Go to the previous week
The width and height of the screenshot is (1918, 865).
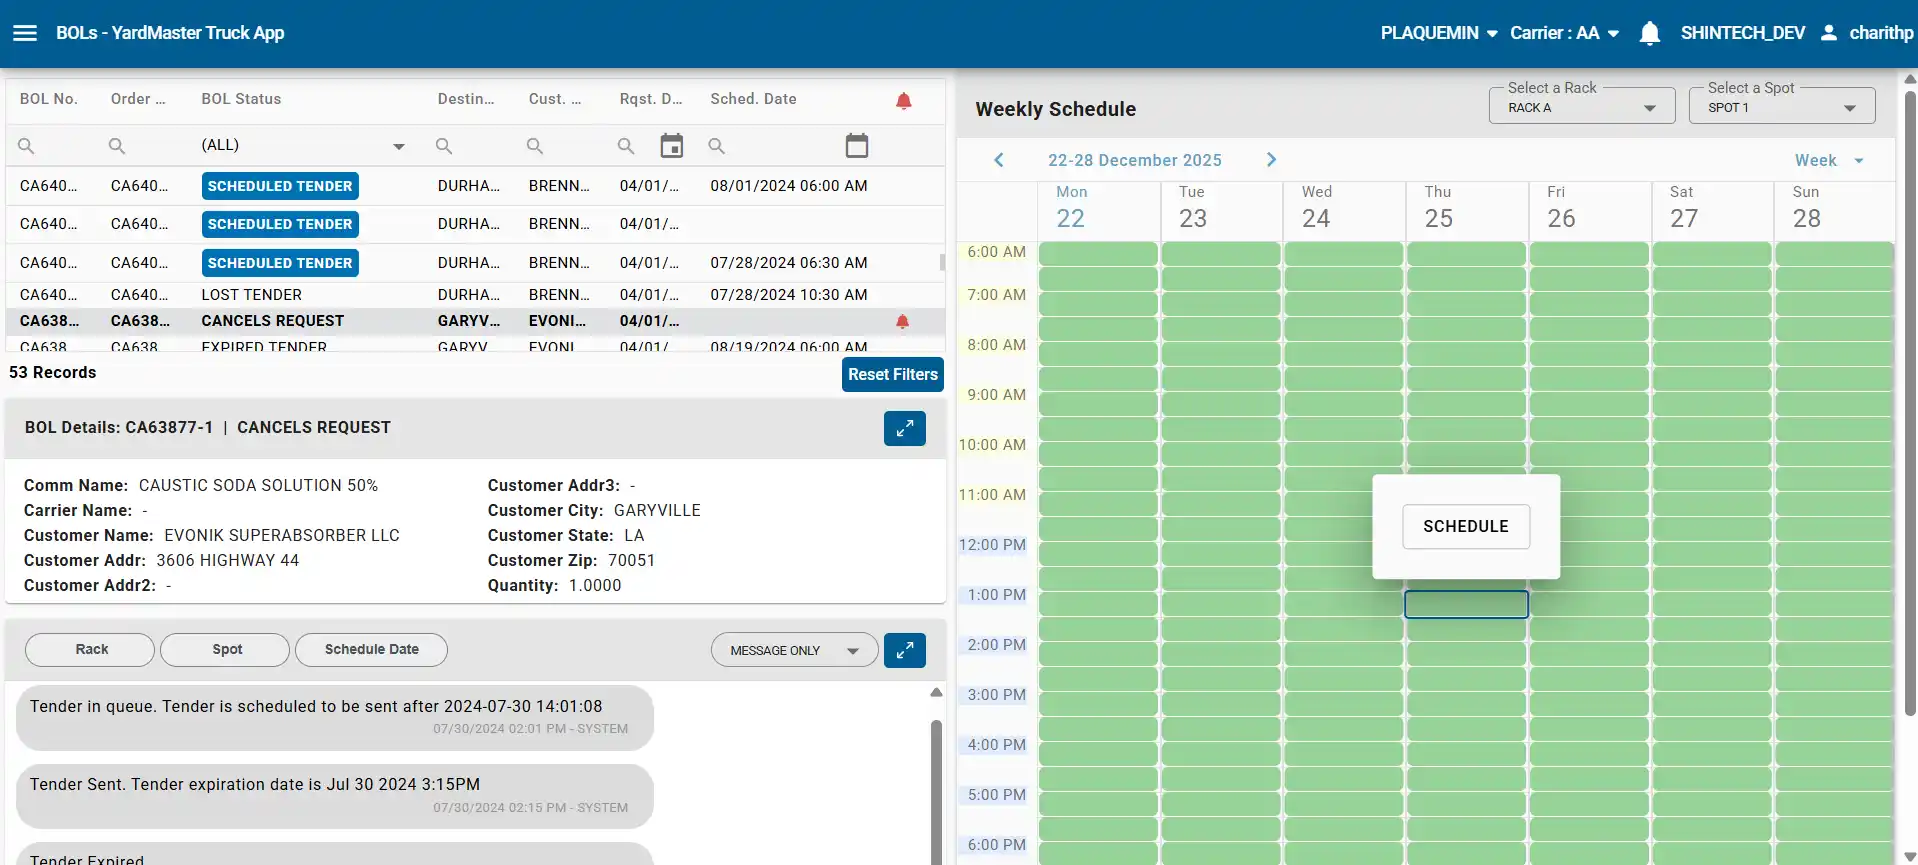998,160
